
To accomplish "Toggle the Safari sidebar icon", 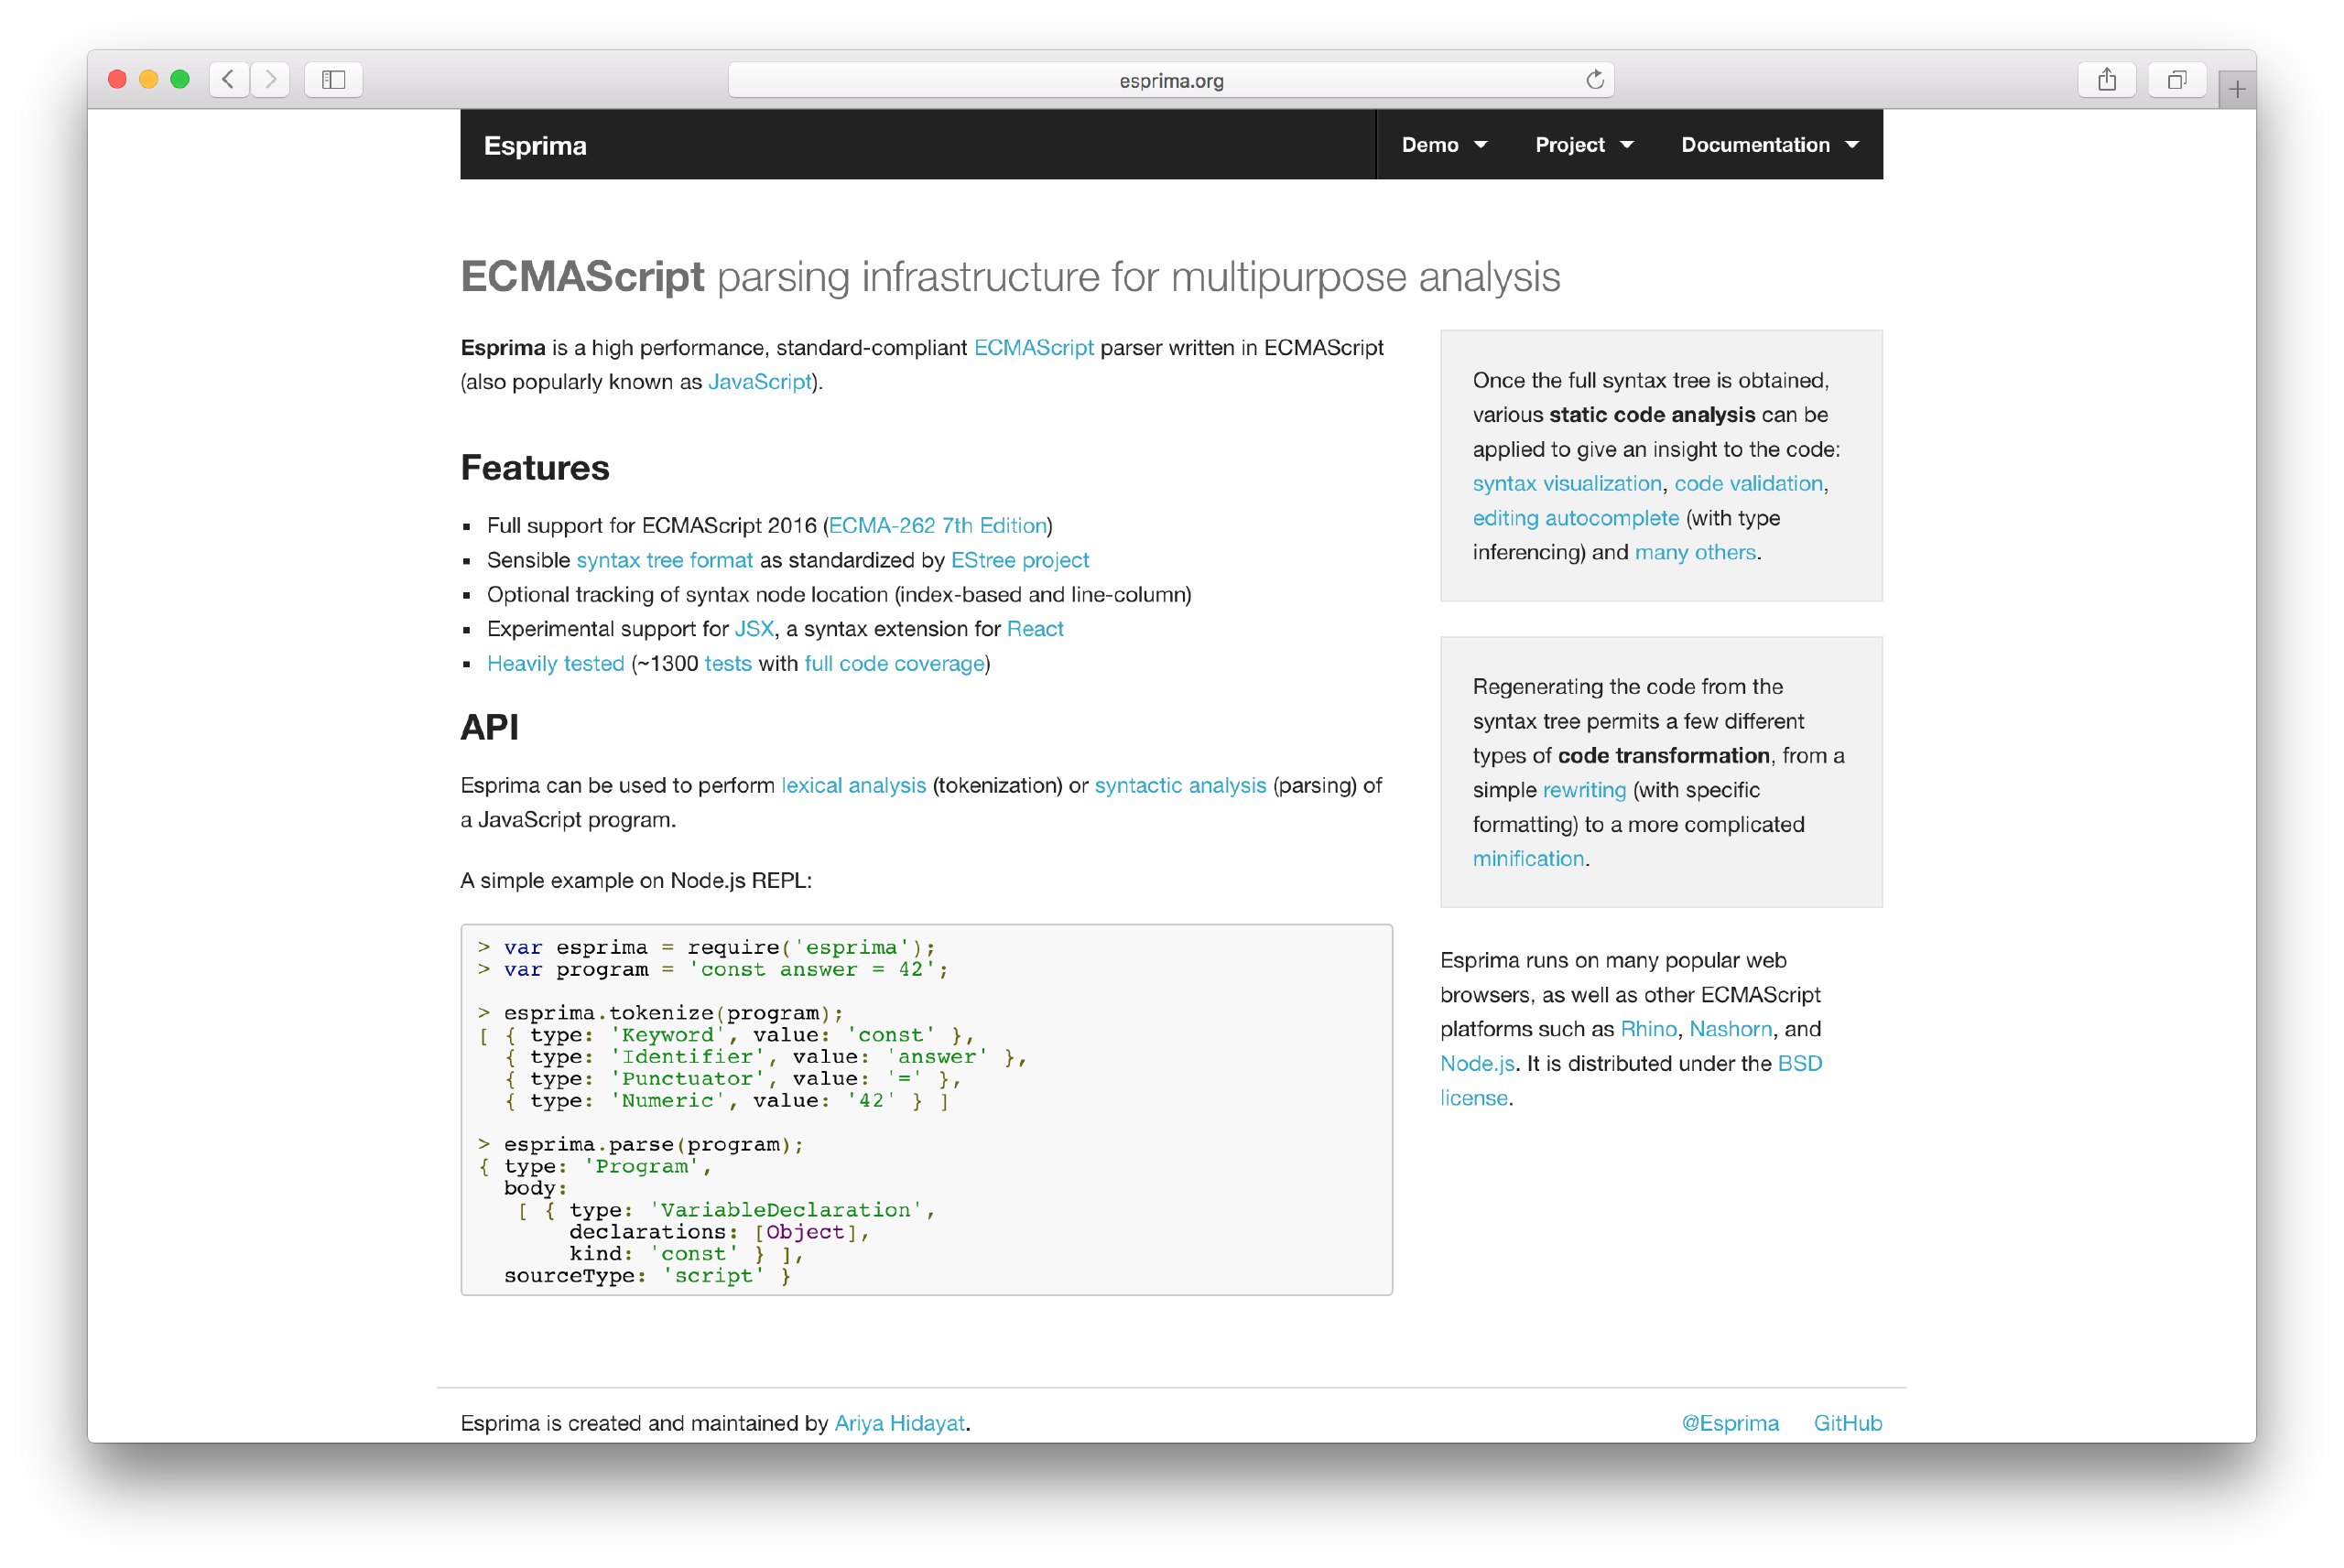I will (x=334, y=79).
